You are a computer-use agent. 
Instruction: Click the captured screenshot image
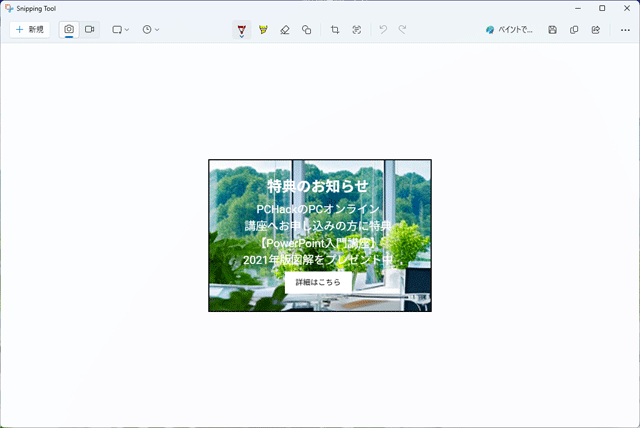coord(320,236)
